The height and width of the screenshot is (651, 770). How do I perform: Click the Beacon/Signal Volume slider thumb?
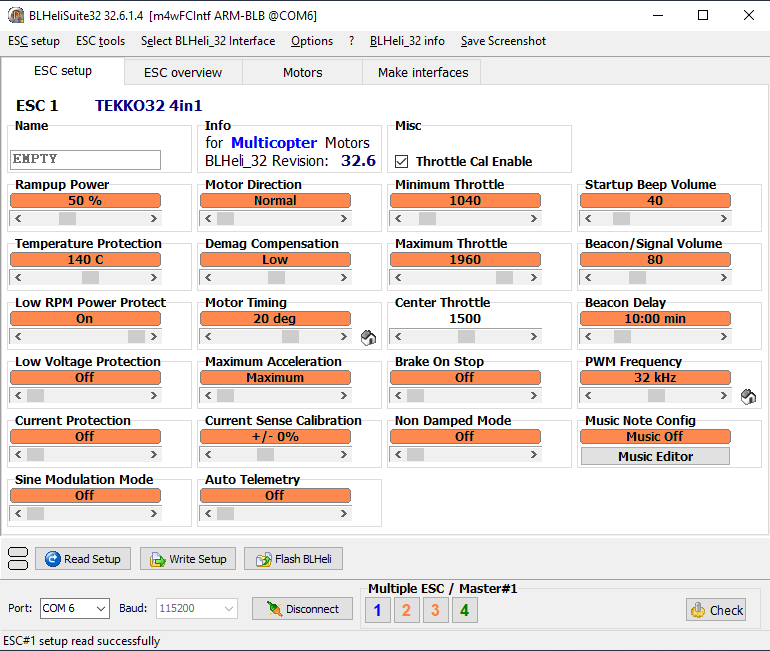[637, 277]
